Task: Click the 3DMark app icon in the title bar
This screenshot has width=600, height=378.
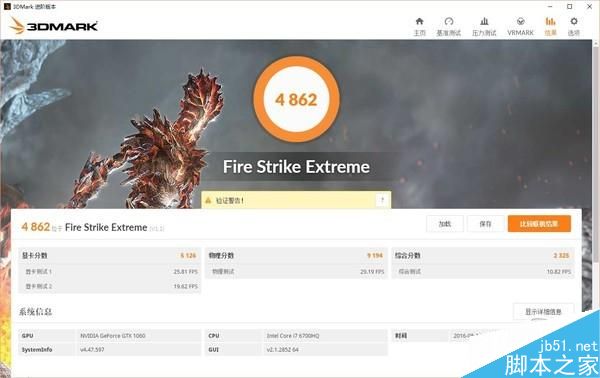Action: click(7, 7)
